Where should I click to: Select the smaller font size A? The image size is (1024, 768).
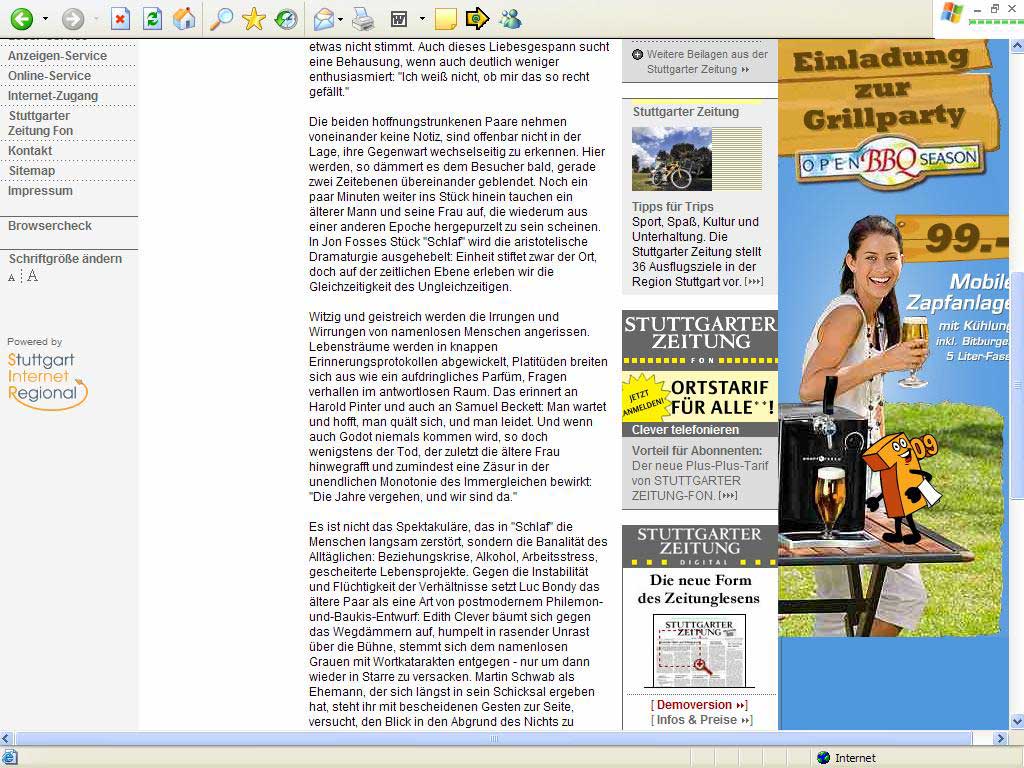[x=12, y=277]
